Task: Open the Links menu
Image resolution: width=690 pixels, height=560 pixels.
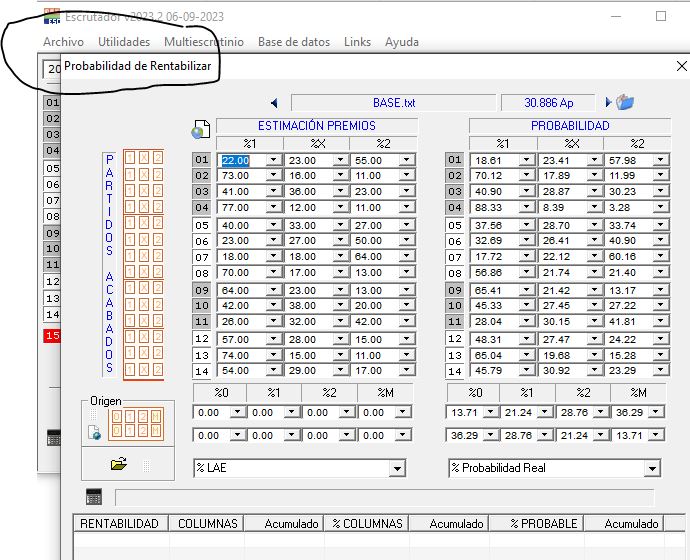Action: [357, 42]
